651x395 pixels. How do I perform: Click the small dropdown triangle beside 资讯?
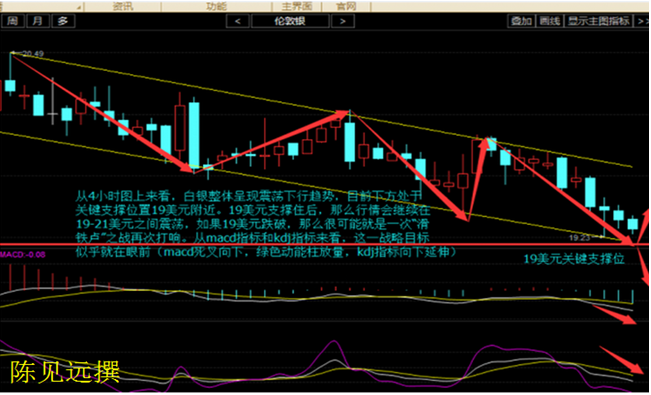pyautogui.click(x=78, y=8)
